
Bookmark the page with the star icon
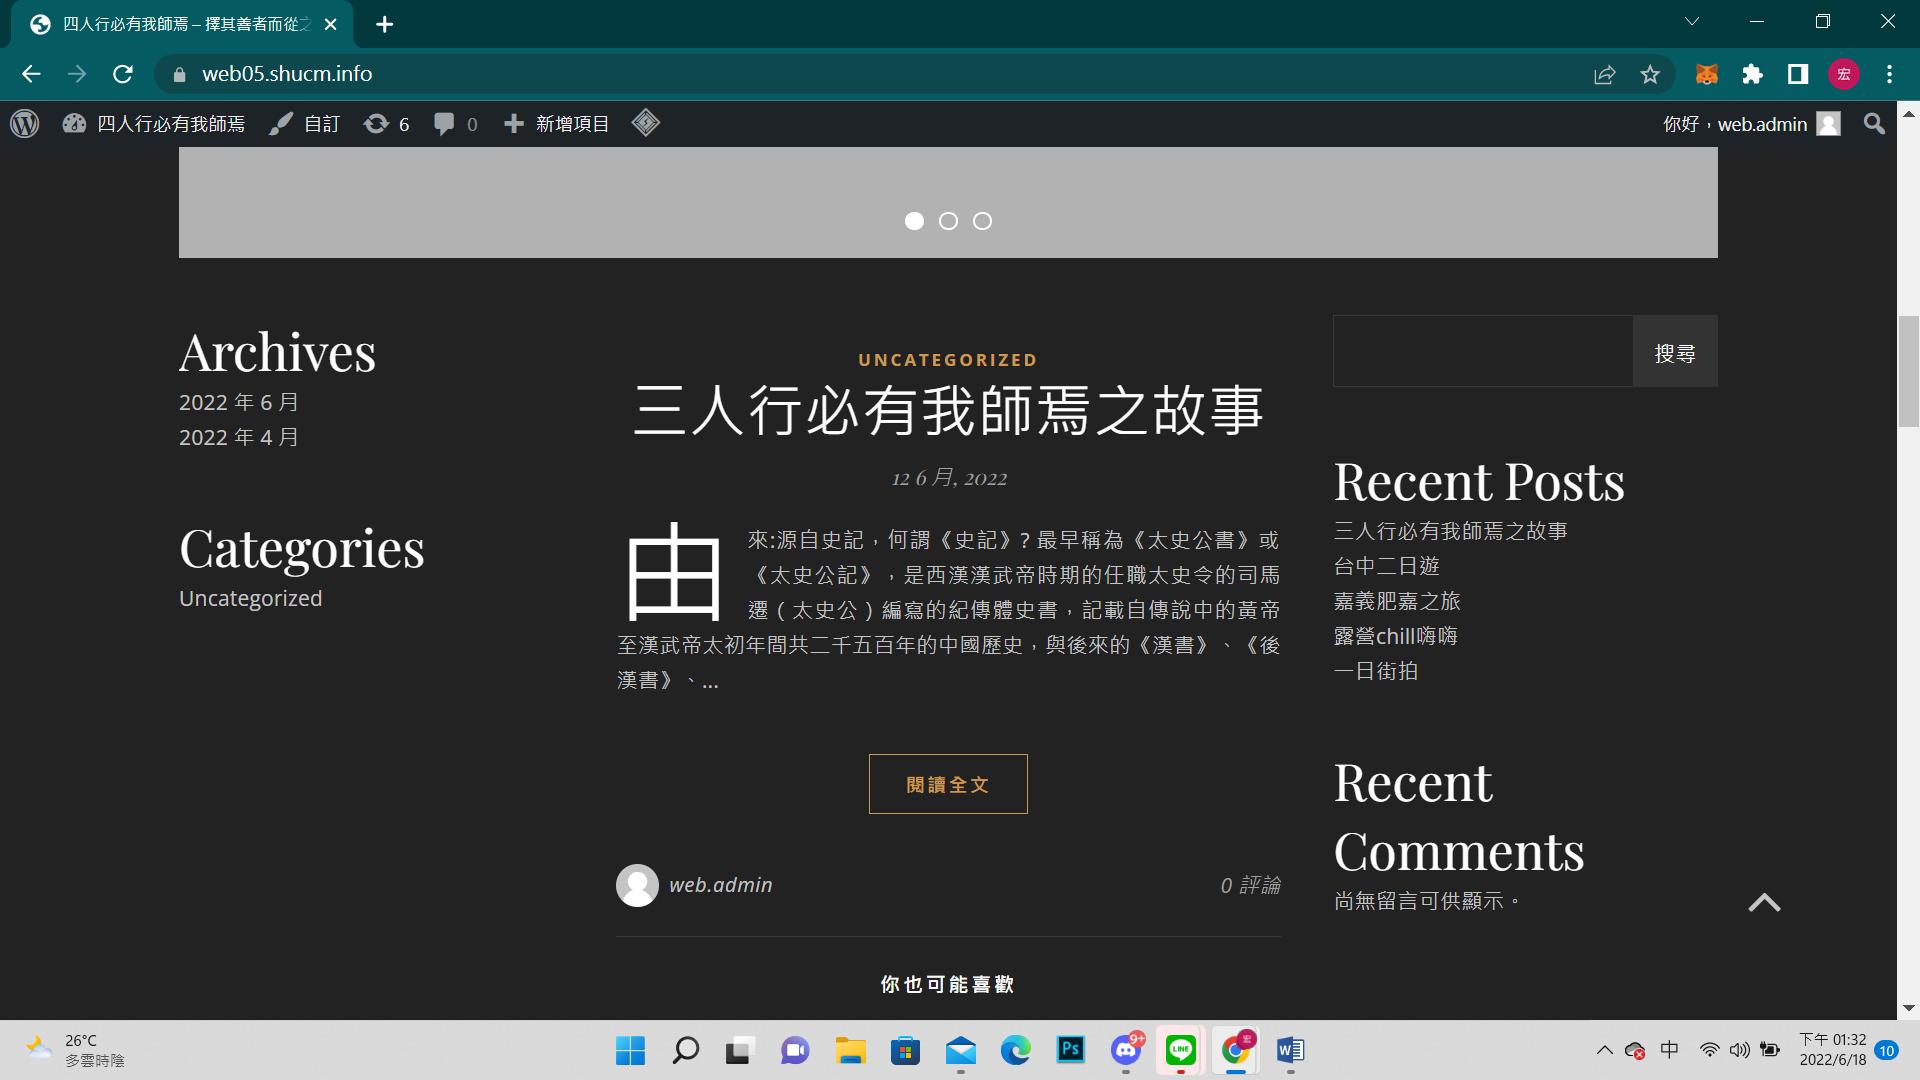[x=1650, y=74]
